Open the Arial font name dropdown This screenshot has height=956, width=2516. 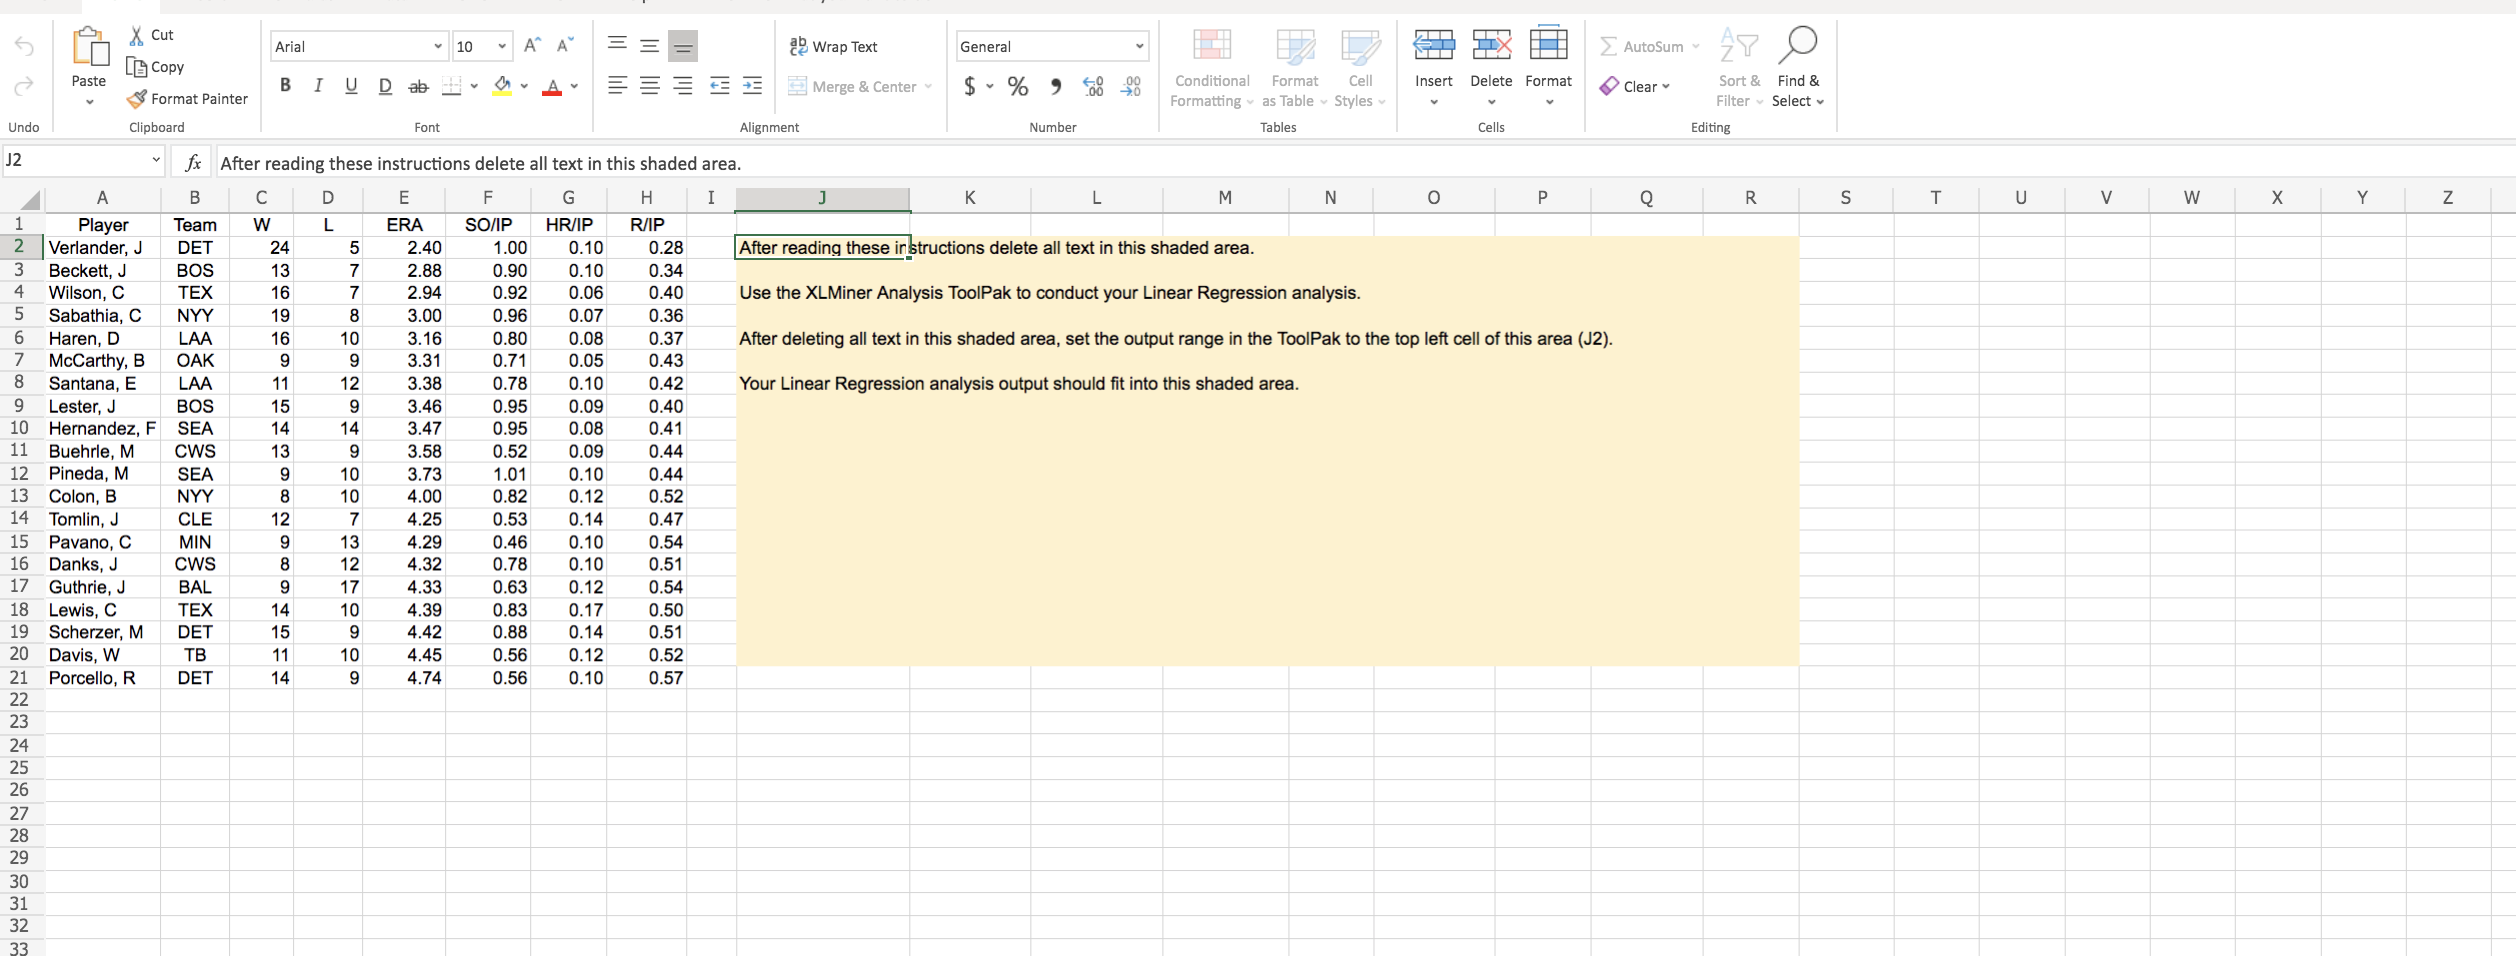(438, 47)
